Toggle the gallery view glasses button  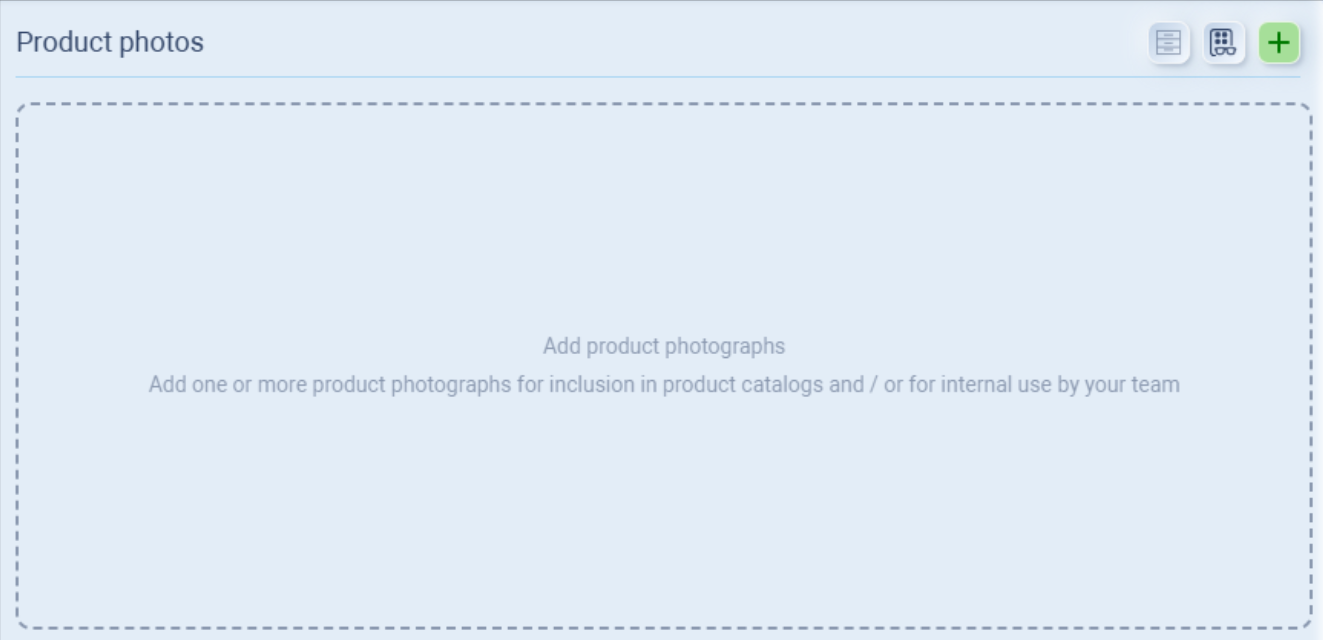pyautogui.click(x=1224, y=43)
